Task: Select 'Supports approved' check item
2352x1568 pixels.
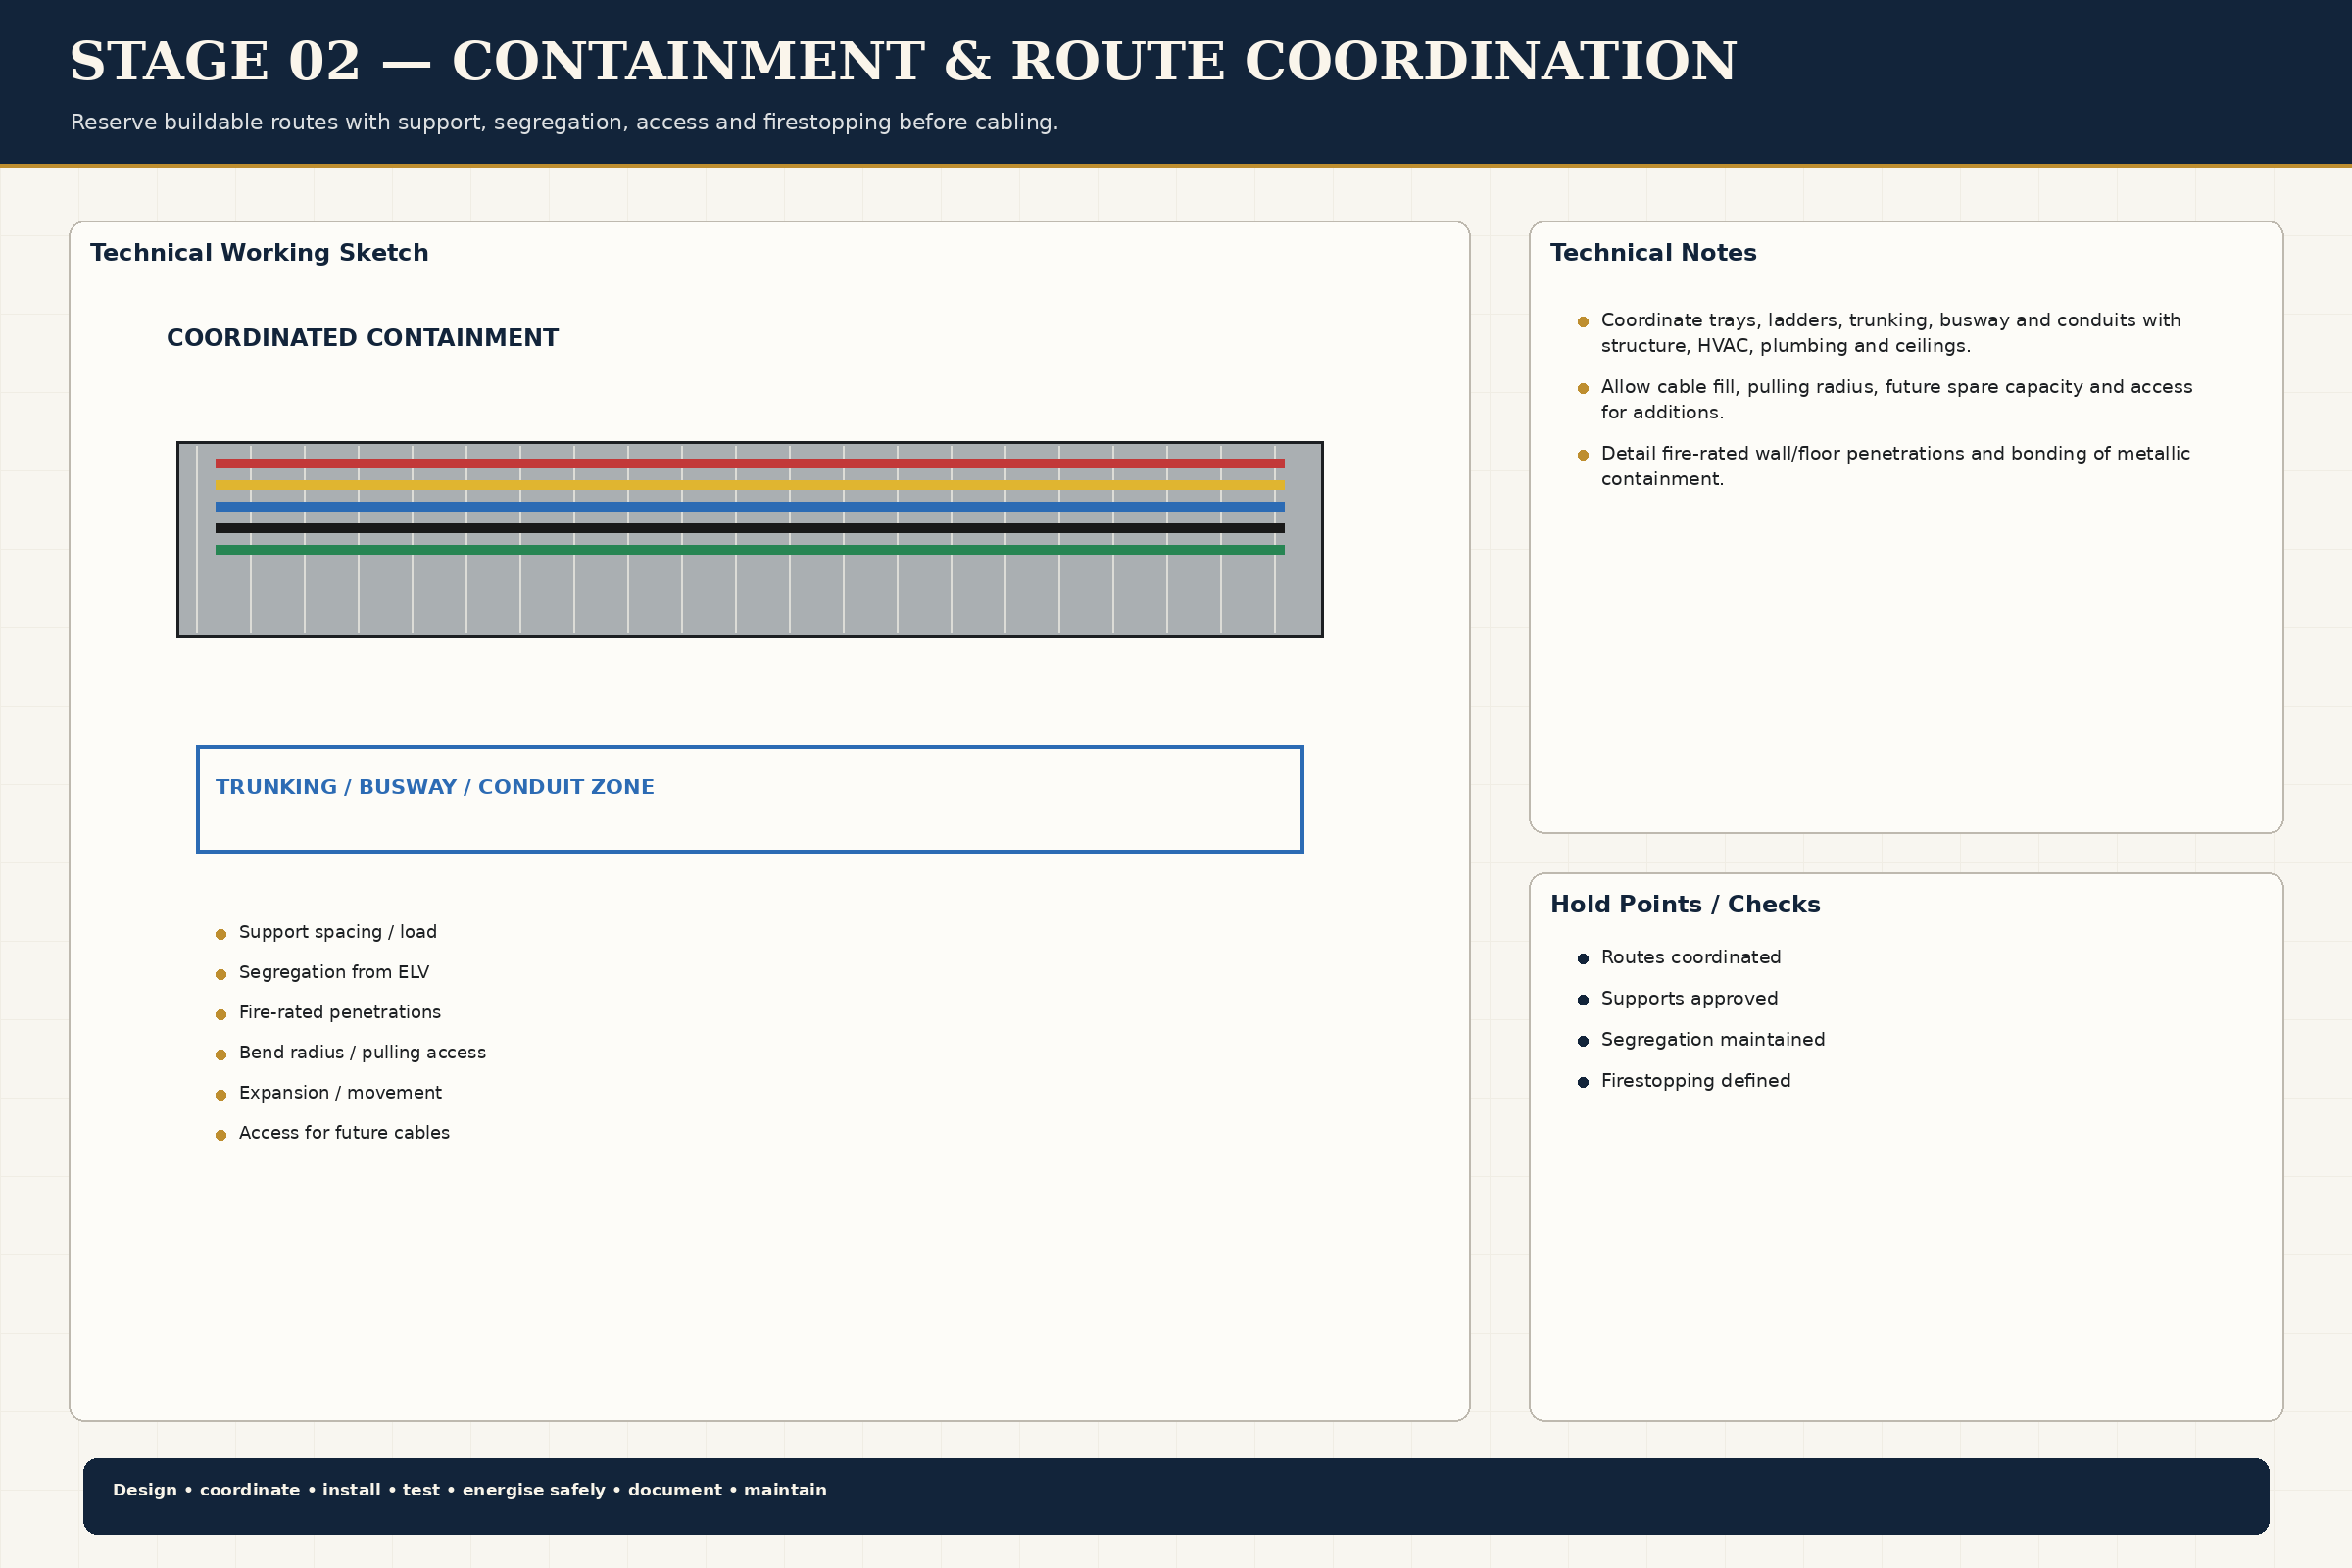Action: (1678, 999)
